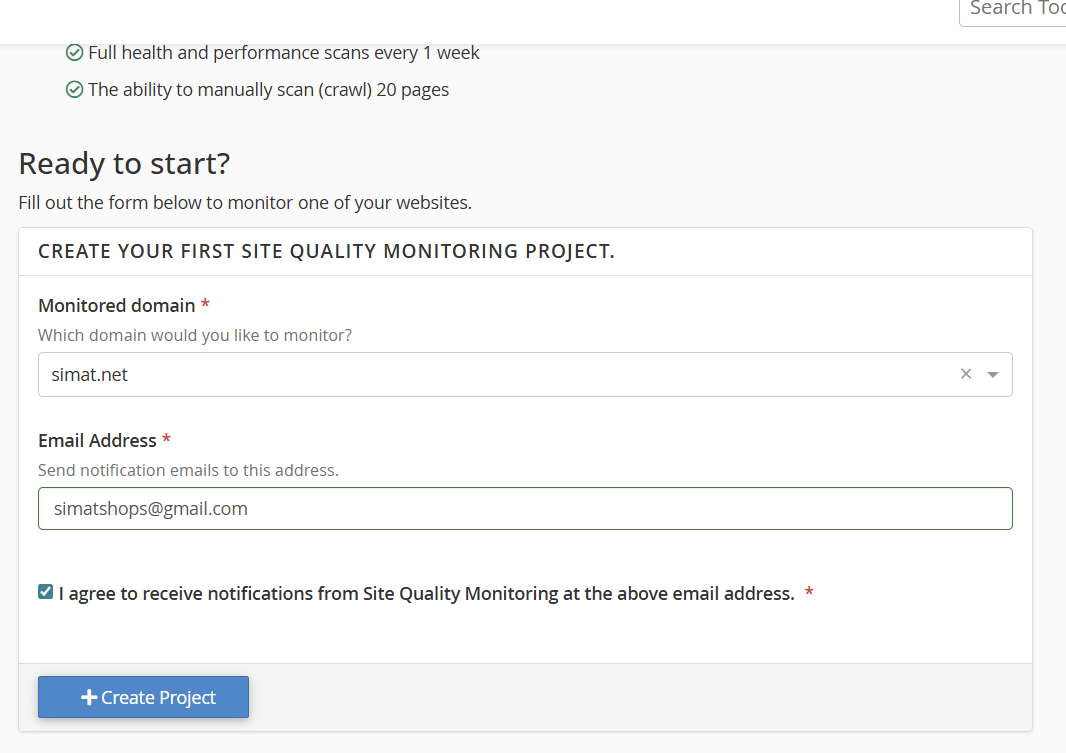Click the Email Address input field
The width and height of the screenshot is (1066, 753).
point(525,509)
